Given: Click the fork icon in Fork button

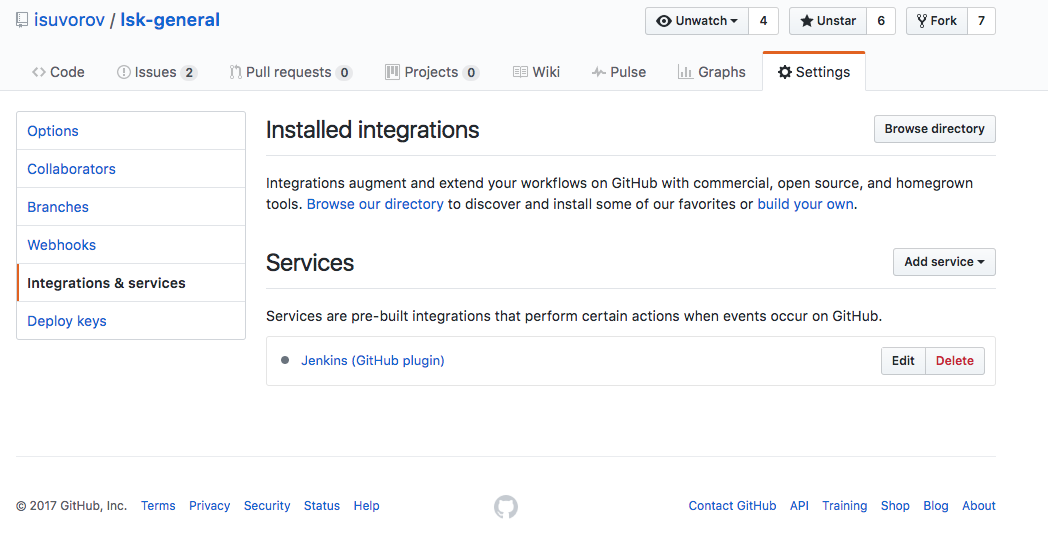Looking at the screenshot, I should pyautogui.click(x=922, y=21).
